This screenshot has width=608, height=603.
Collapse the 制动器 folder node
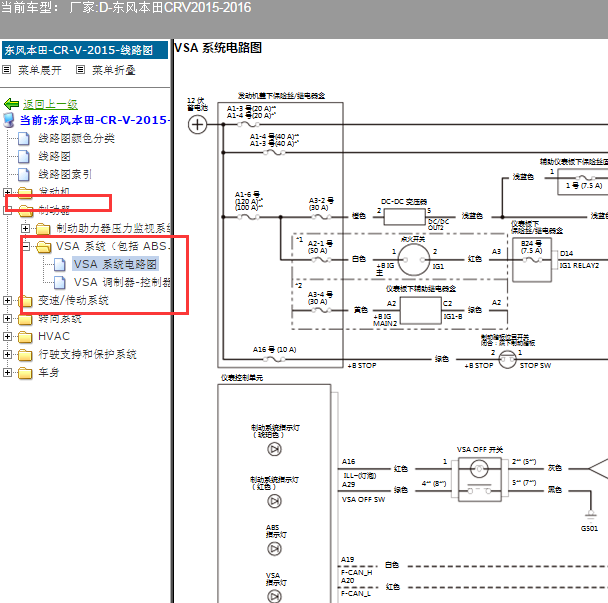(x=7, y=210)
